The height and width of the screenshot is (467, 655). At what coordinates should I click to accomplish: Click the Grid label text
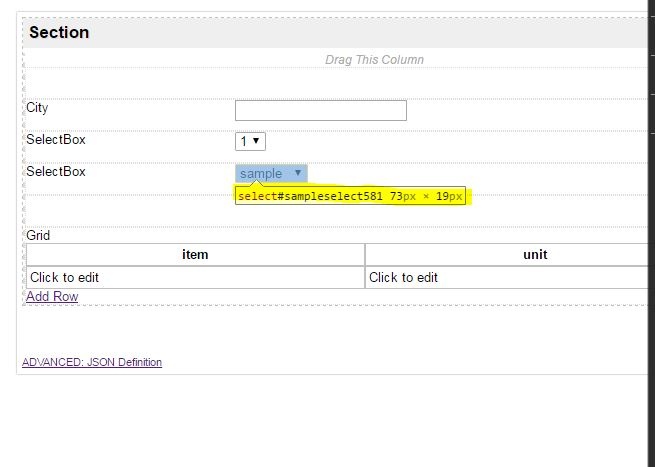click(38, 236)
